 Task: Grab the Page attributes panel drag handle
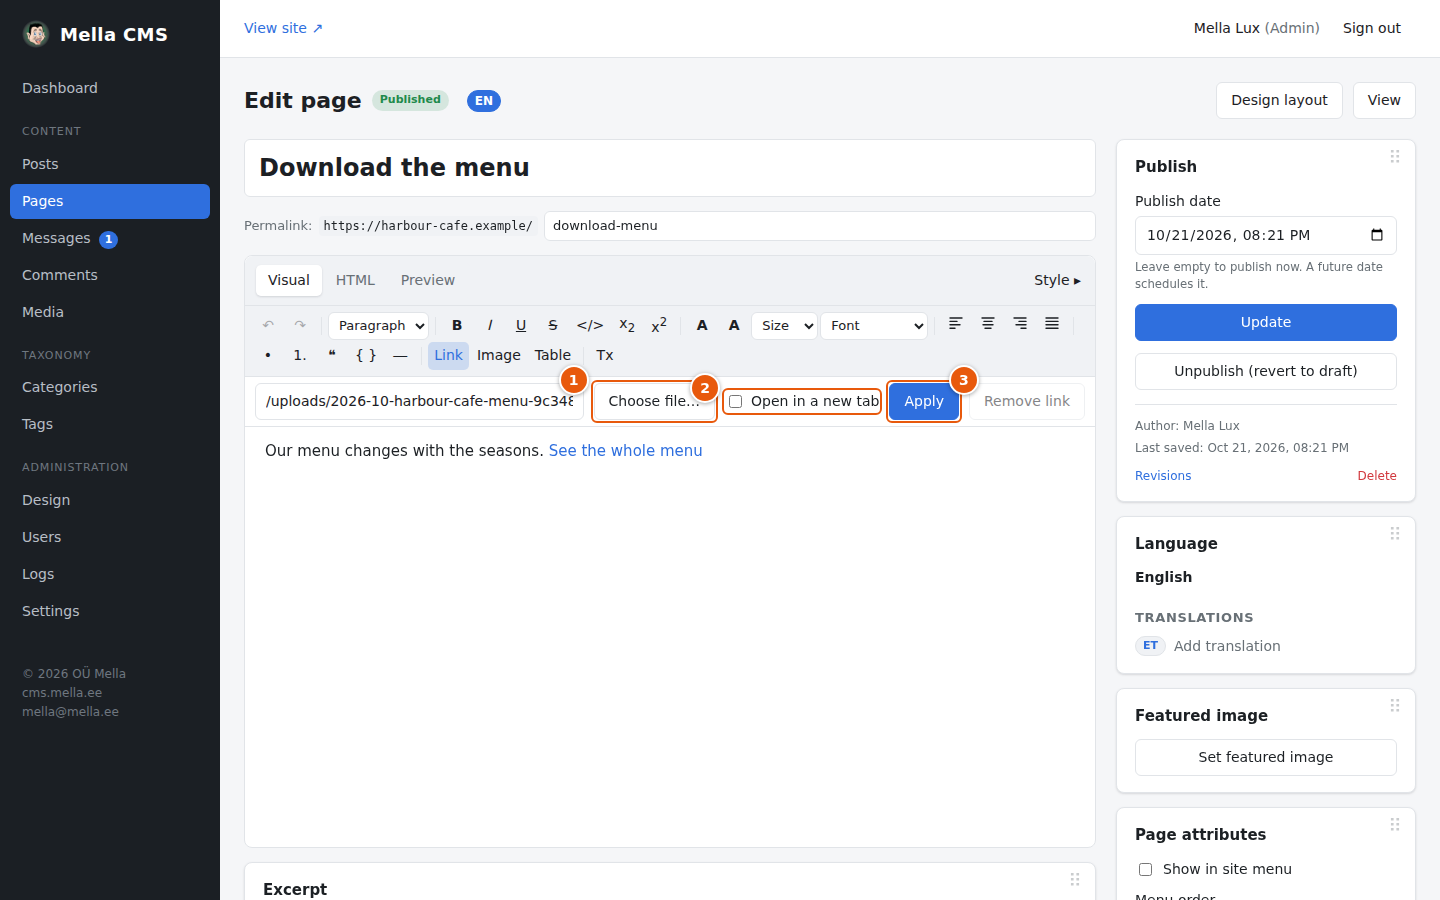tap(1395, 825)
